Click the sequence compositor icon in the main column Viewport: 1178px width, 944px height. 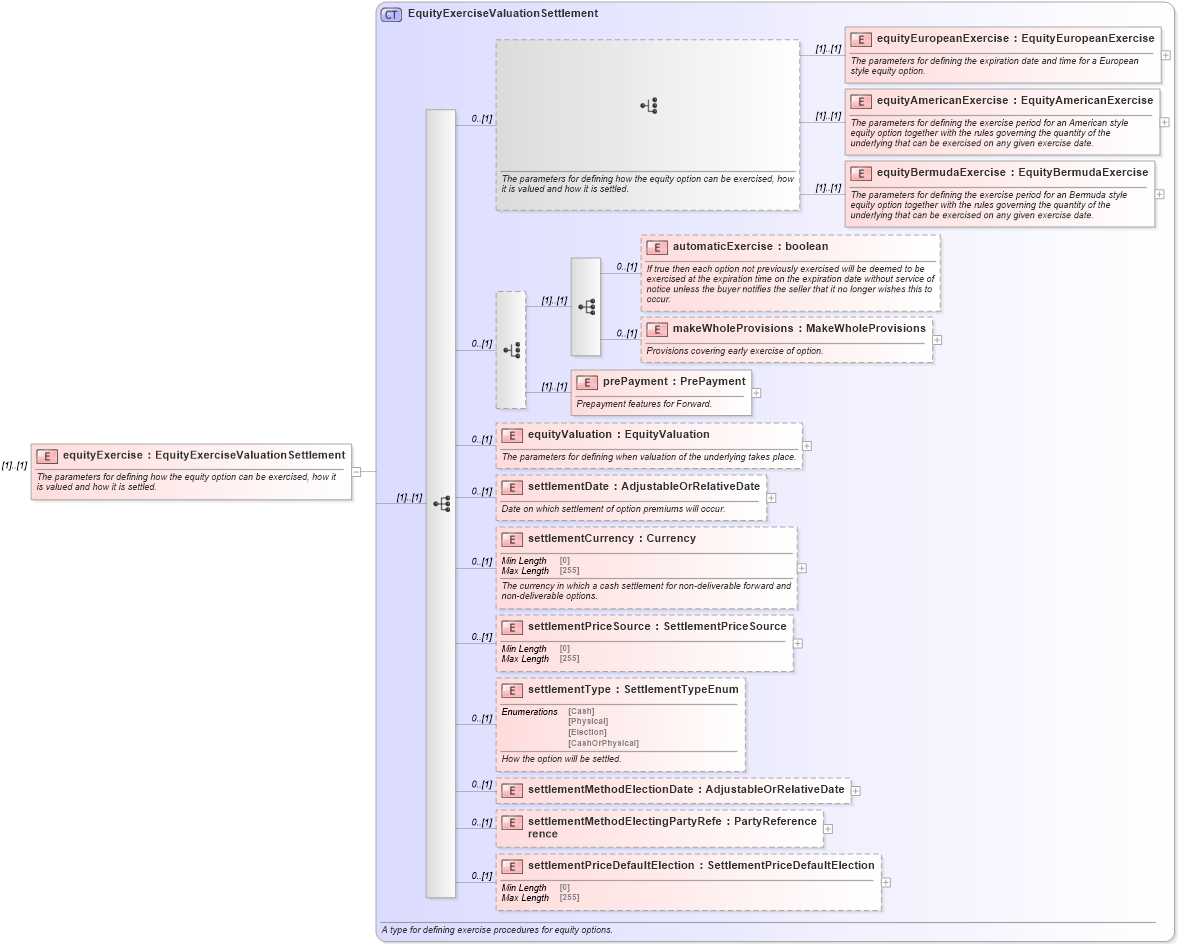coord(440,504)
